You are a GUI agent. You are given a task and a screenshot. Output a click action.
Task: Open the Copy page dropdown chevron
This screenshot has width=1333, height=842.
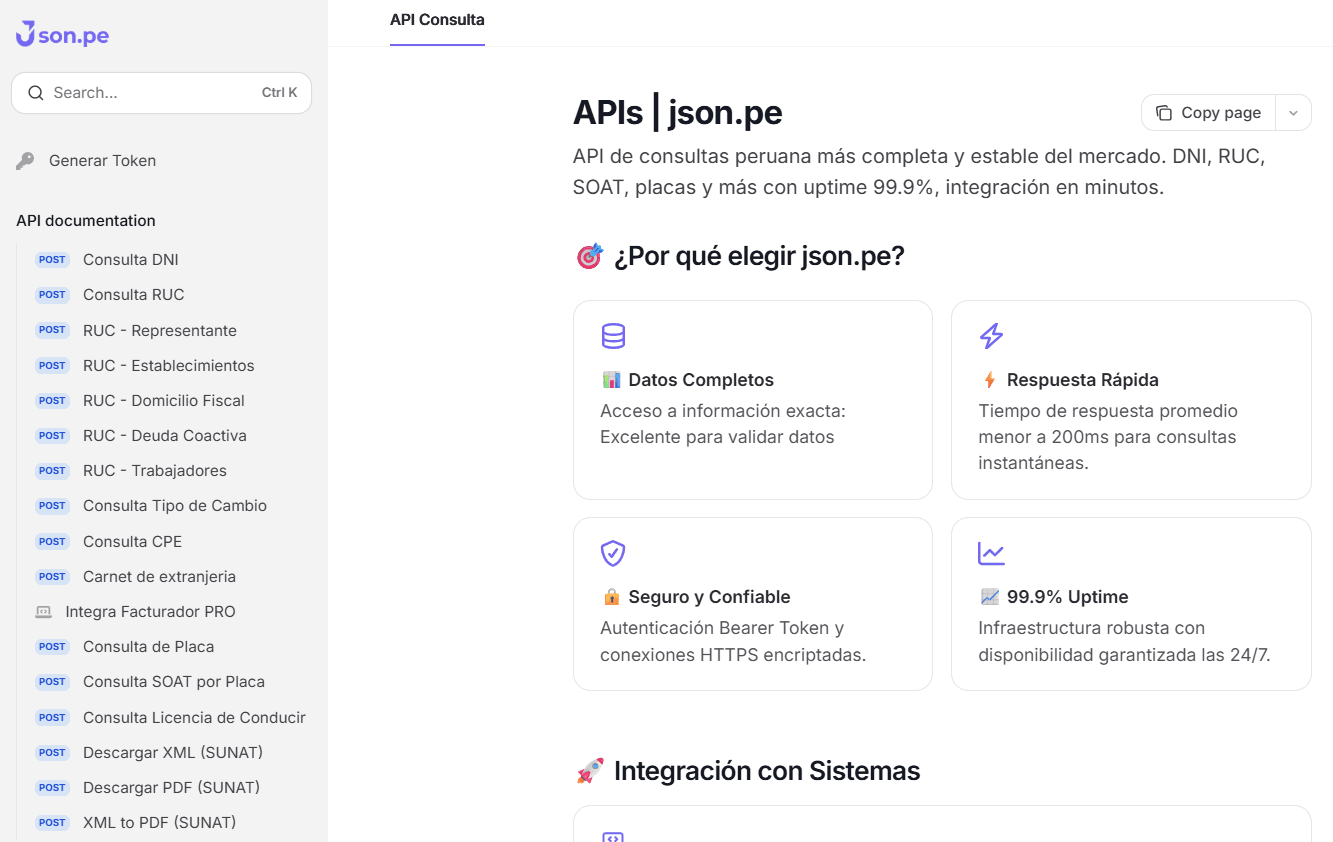pyautogui.click(x=1293, y=112)
